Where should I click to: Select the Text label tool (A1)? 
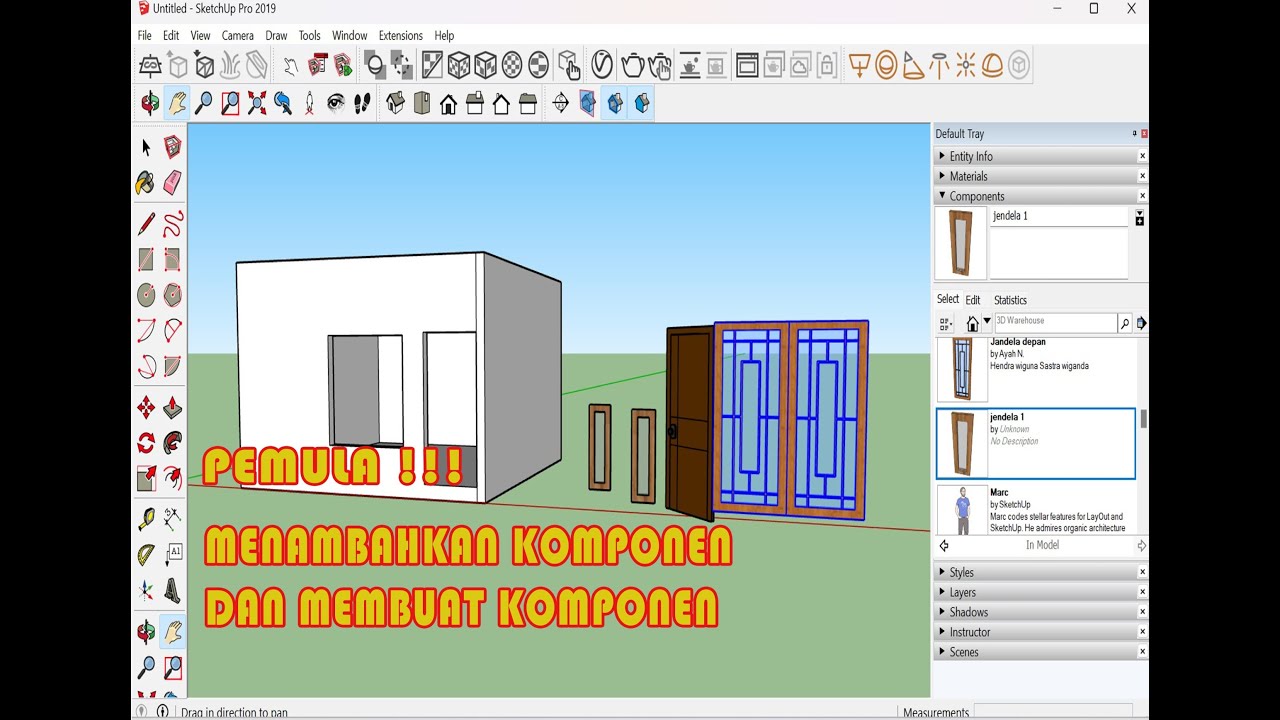pyautogui.click(x=172, y=555)
